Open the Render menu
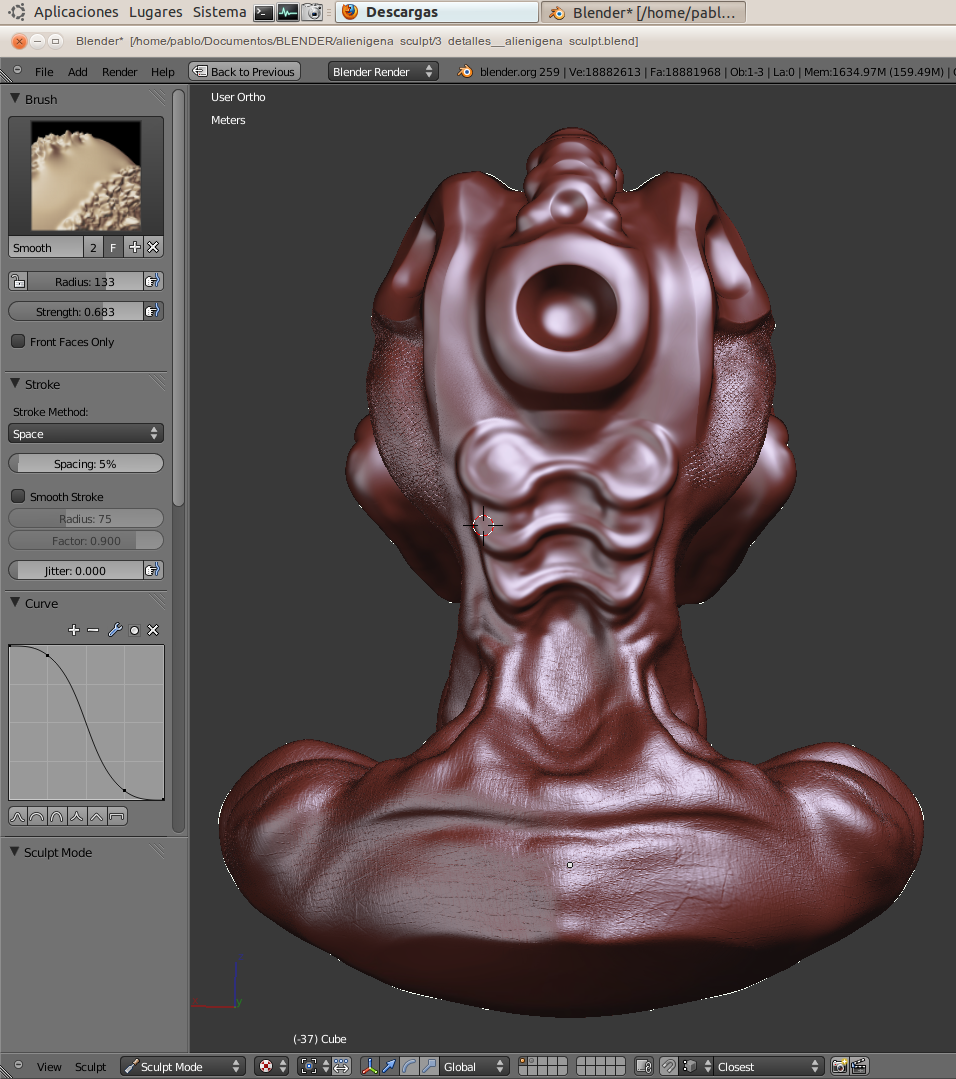The width and height of the screenshot is (956, 1079). point(120,72)
